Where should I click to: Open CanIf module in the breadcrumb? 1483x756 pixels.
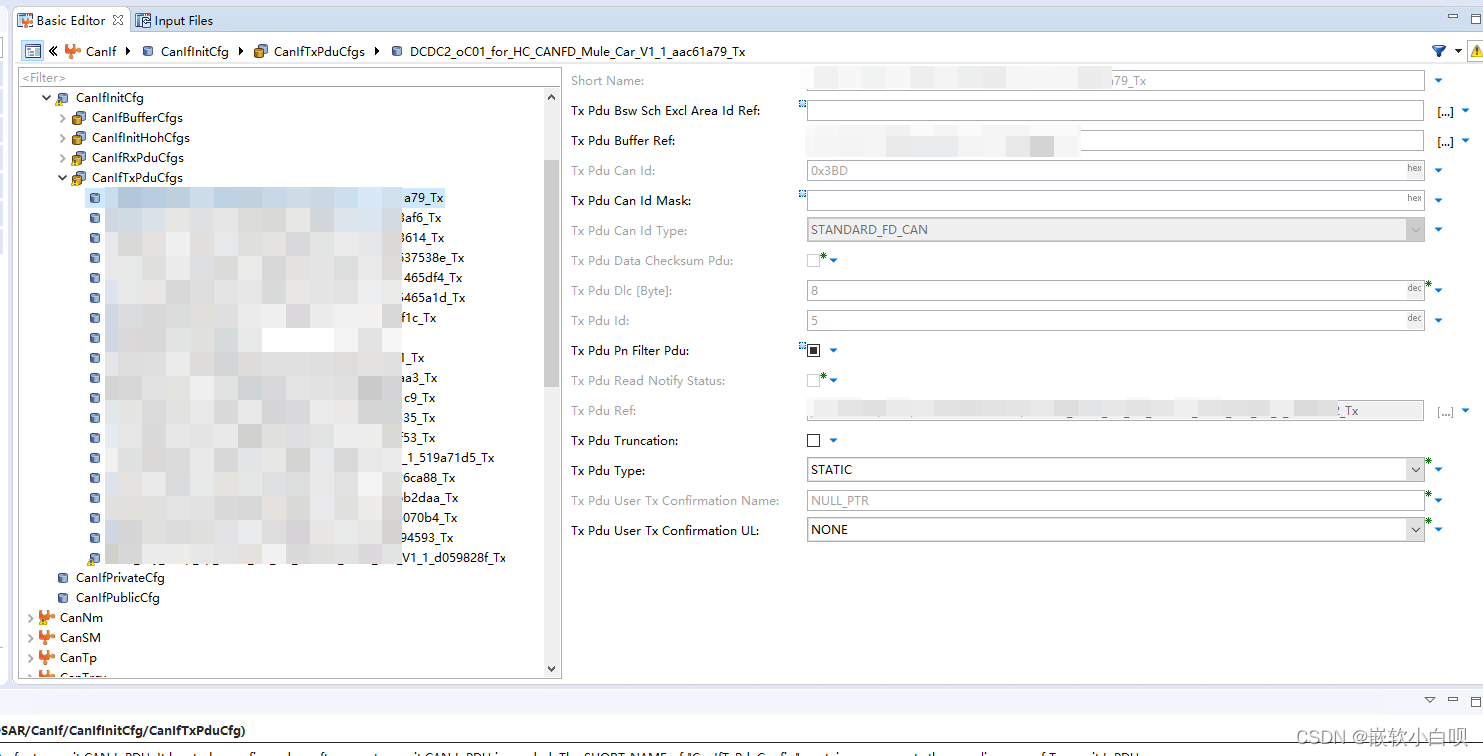[x=91, y=51]
